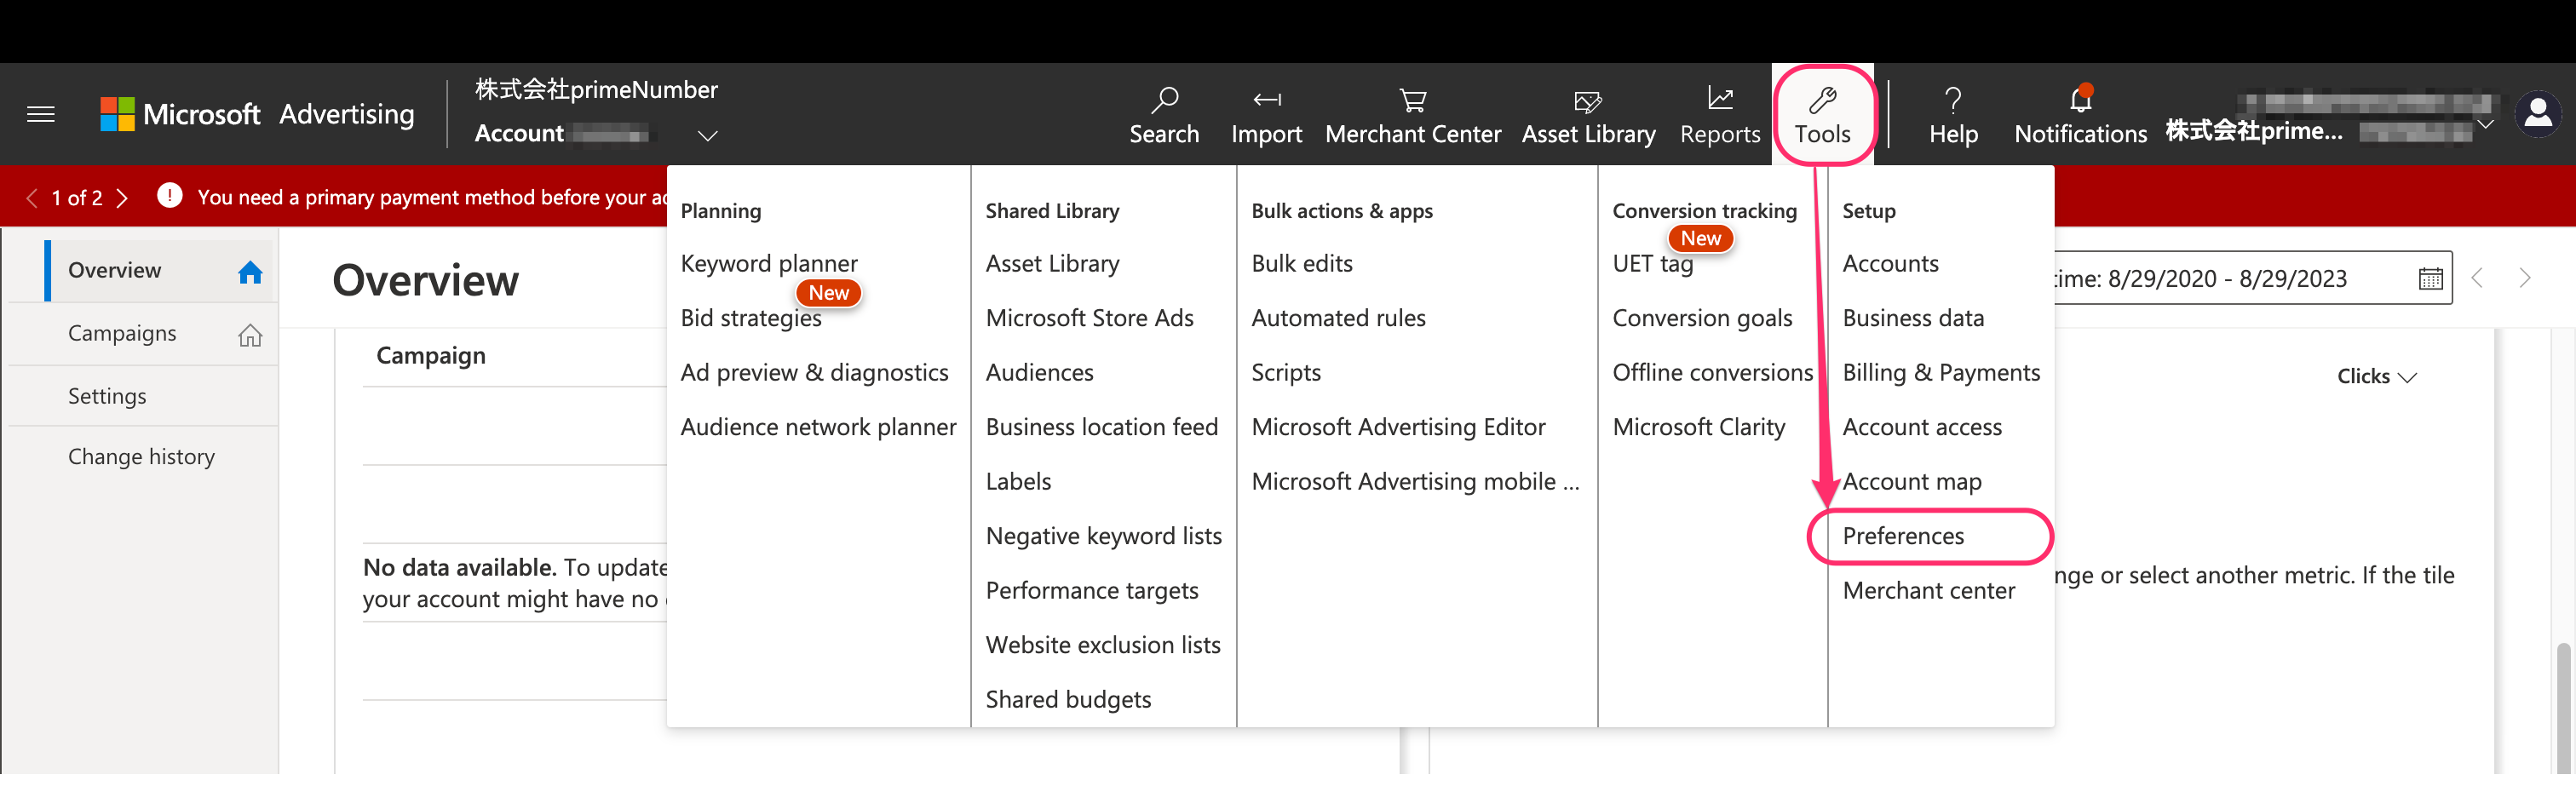The image size is (2576, 809).
Task: Click the primary payment method alert text
Action: pos(432,197)
